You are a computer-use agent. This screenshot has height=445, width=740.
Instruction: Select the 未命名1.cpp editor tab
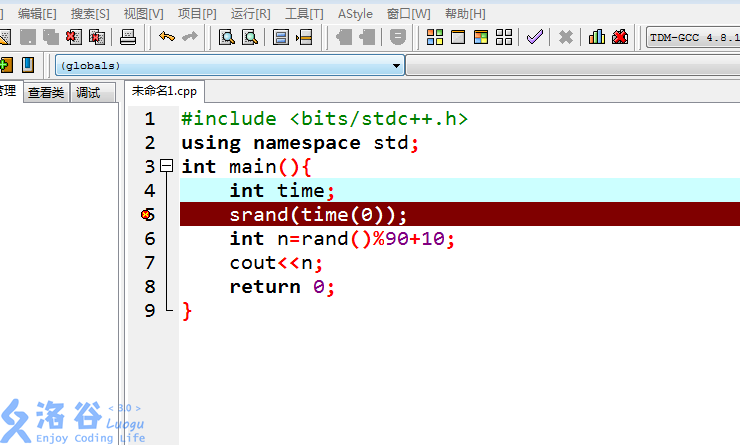[x=165, y=91]
